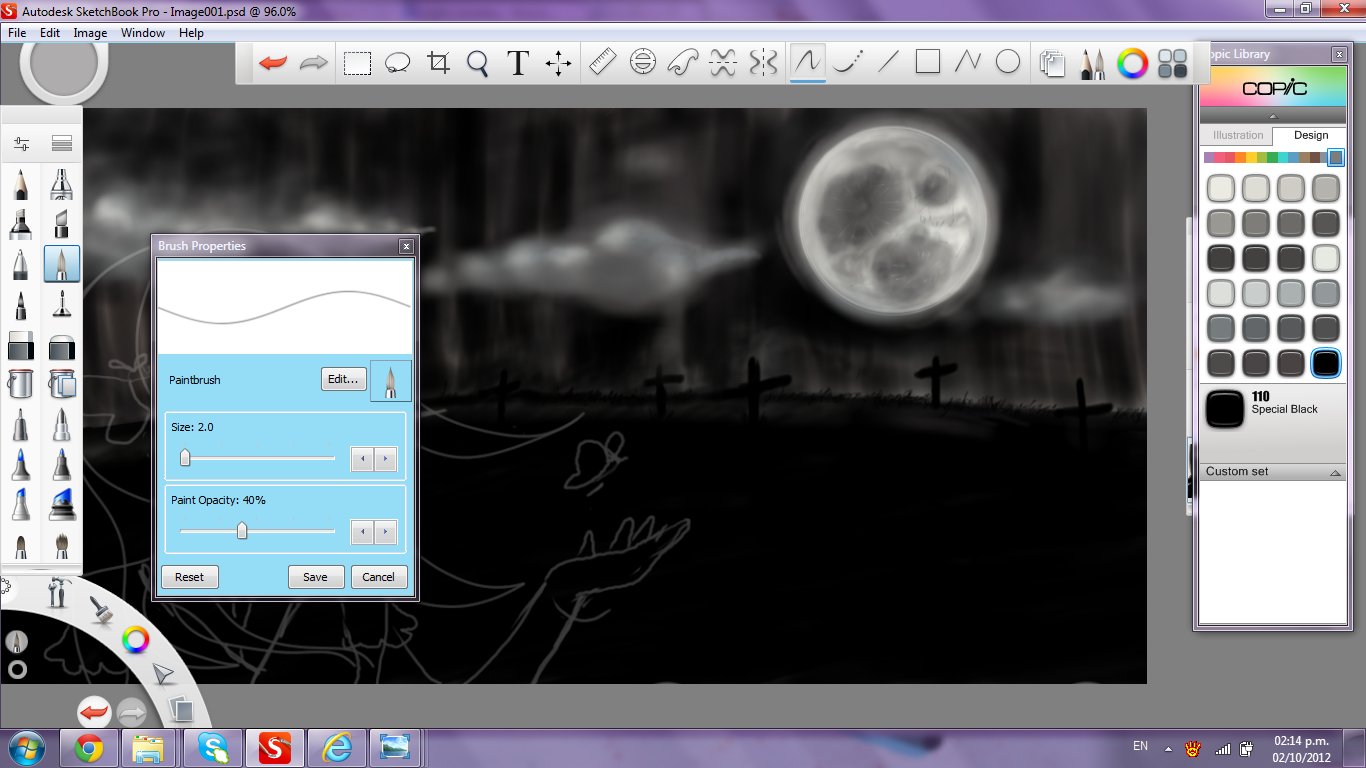Select the straight Line tool

888,62
